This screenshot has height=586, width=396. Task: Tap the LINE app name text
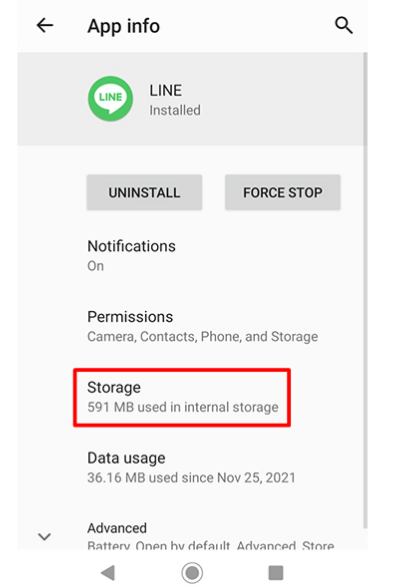tap(165, 90)
